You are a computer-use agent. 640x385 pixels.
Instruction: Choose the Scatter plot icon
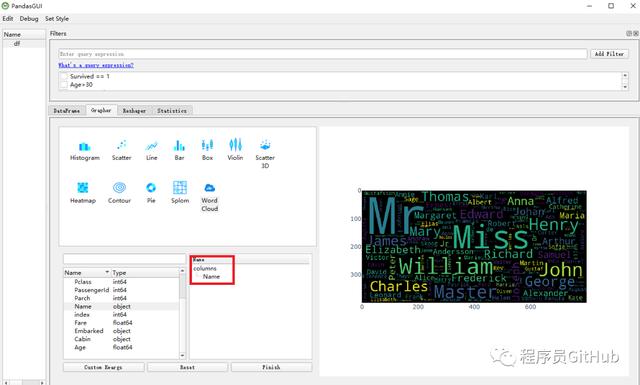pos(122,145)
